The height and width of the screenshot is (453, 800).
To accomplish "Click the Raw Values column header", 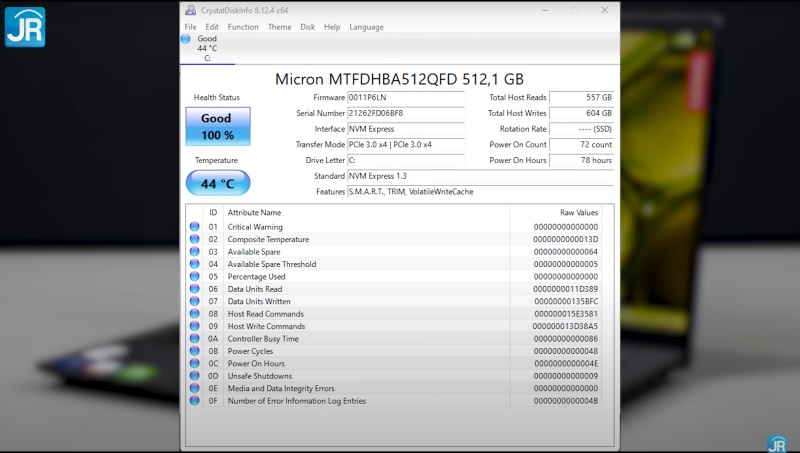I will click(x=556, y=213).
